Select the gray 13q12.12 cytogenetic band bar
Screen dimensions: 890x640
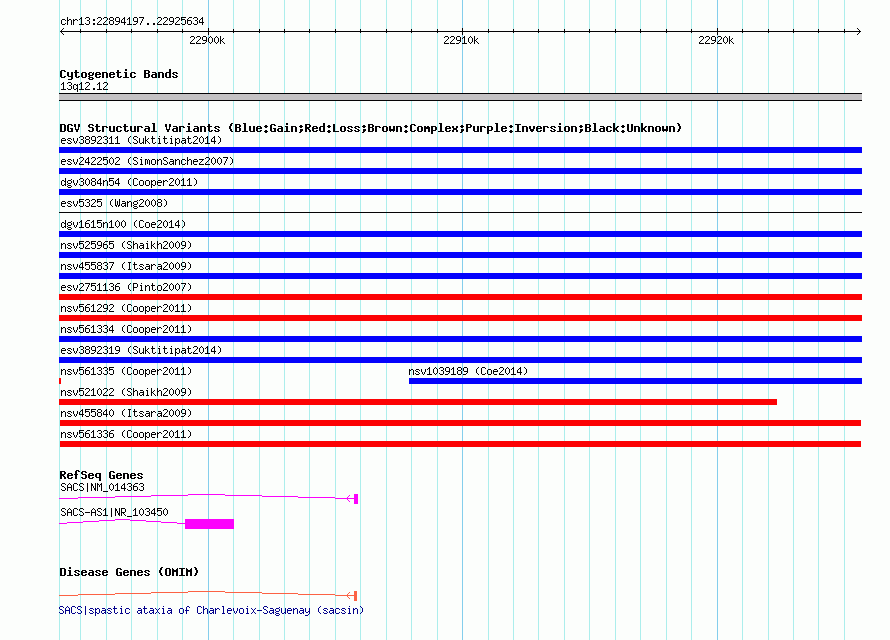click(x=460, y=97)
